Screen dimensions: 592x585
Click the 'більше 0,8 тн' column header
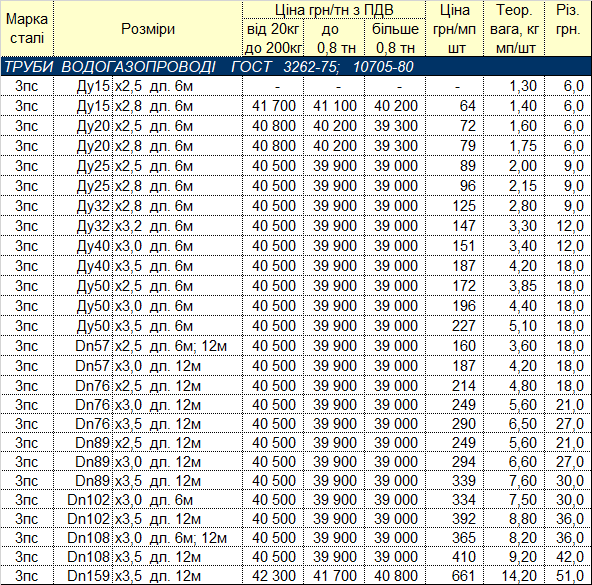pyautogui.click(x=395, y=38)
